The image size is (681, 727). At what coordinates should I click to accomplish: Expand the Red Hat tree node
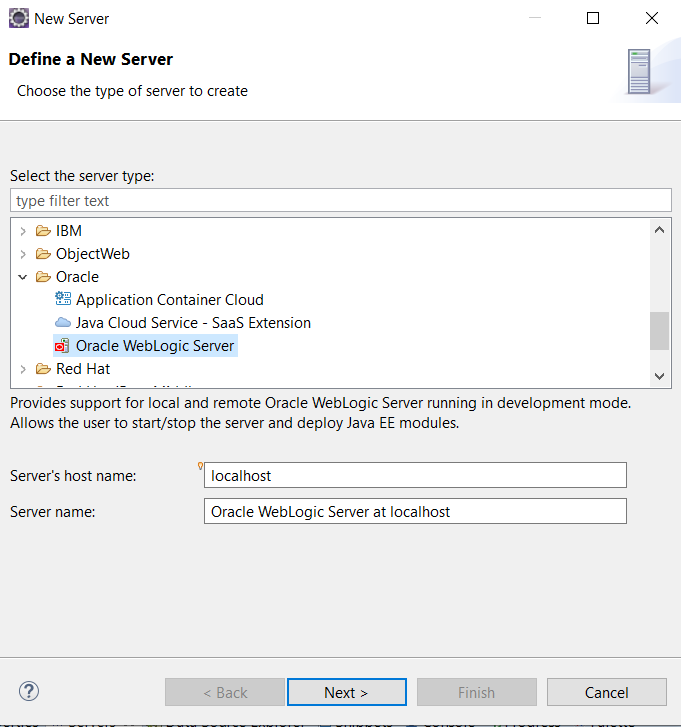click(x=23, y=369)
